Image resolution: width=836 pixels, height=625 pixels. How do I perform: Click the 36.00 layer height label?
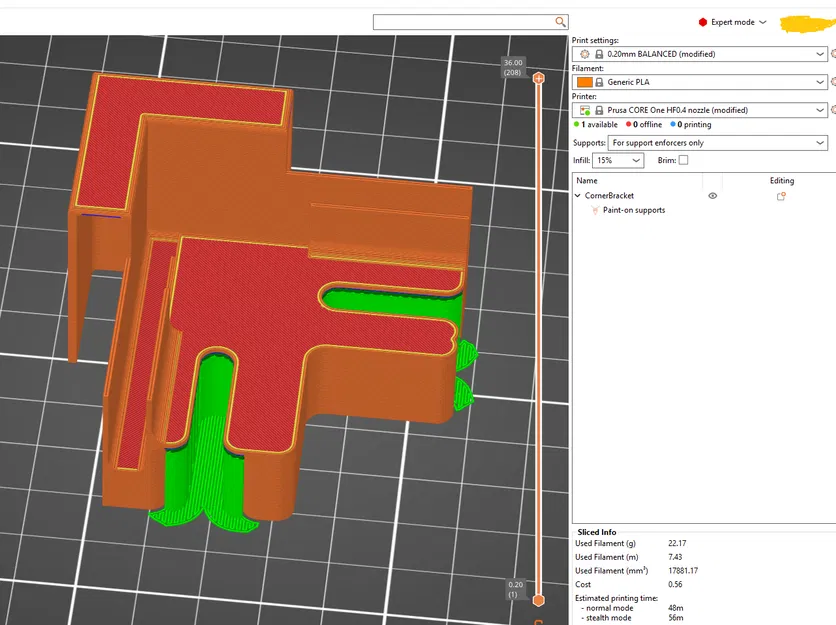tap(513, 63)
